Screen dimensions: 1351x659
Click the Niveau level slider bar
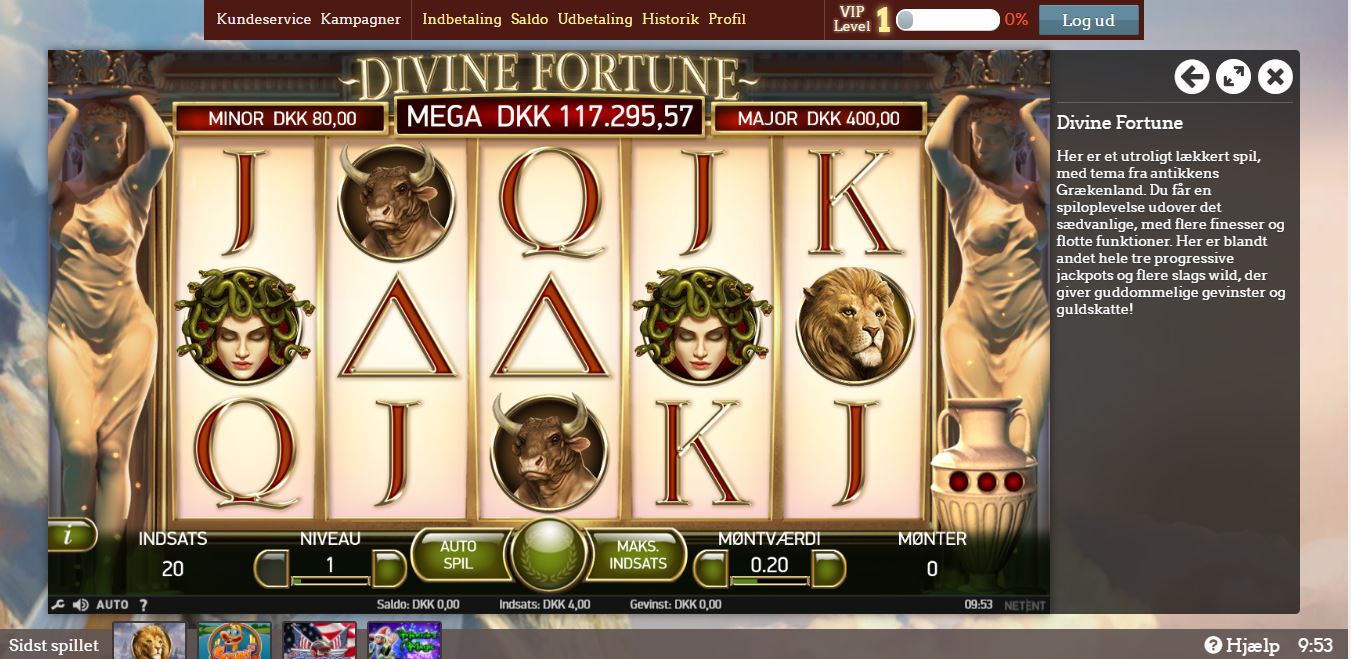[x=330, y=580]
